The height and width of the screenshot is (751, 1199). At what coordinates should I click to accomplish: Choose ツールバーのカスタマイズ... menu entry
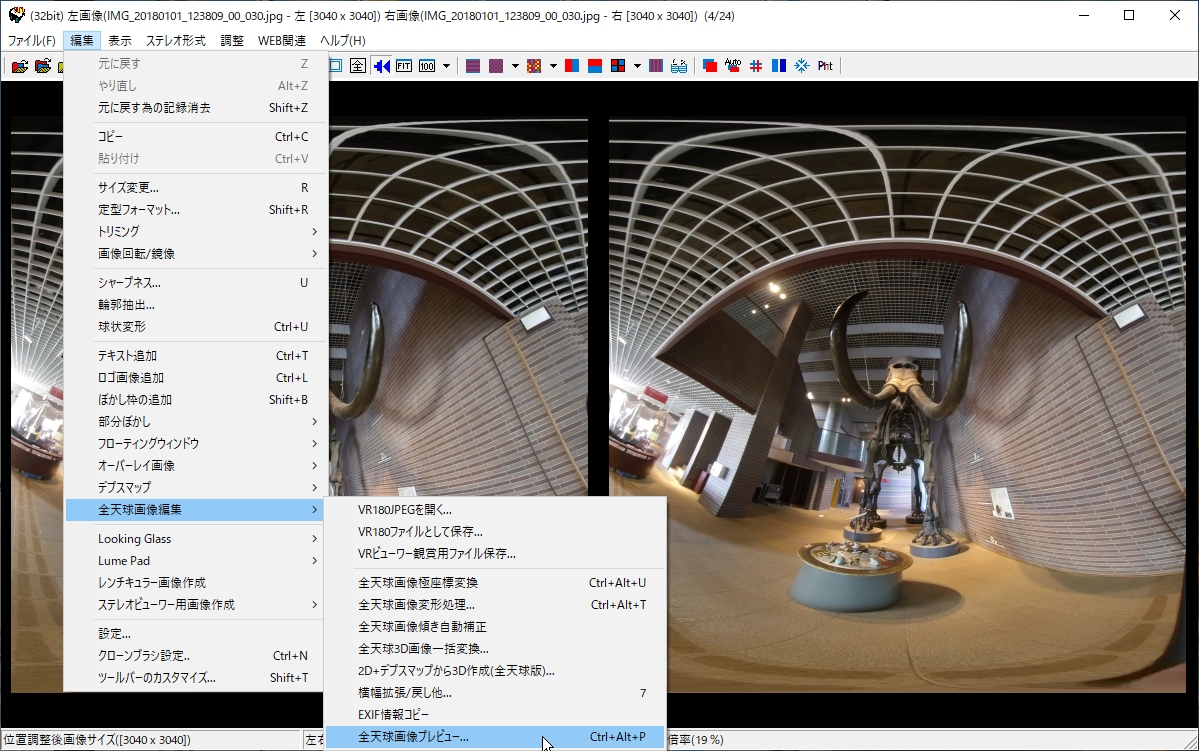pos(197,678)
